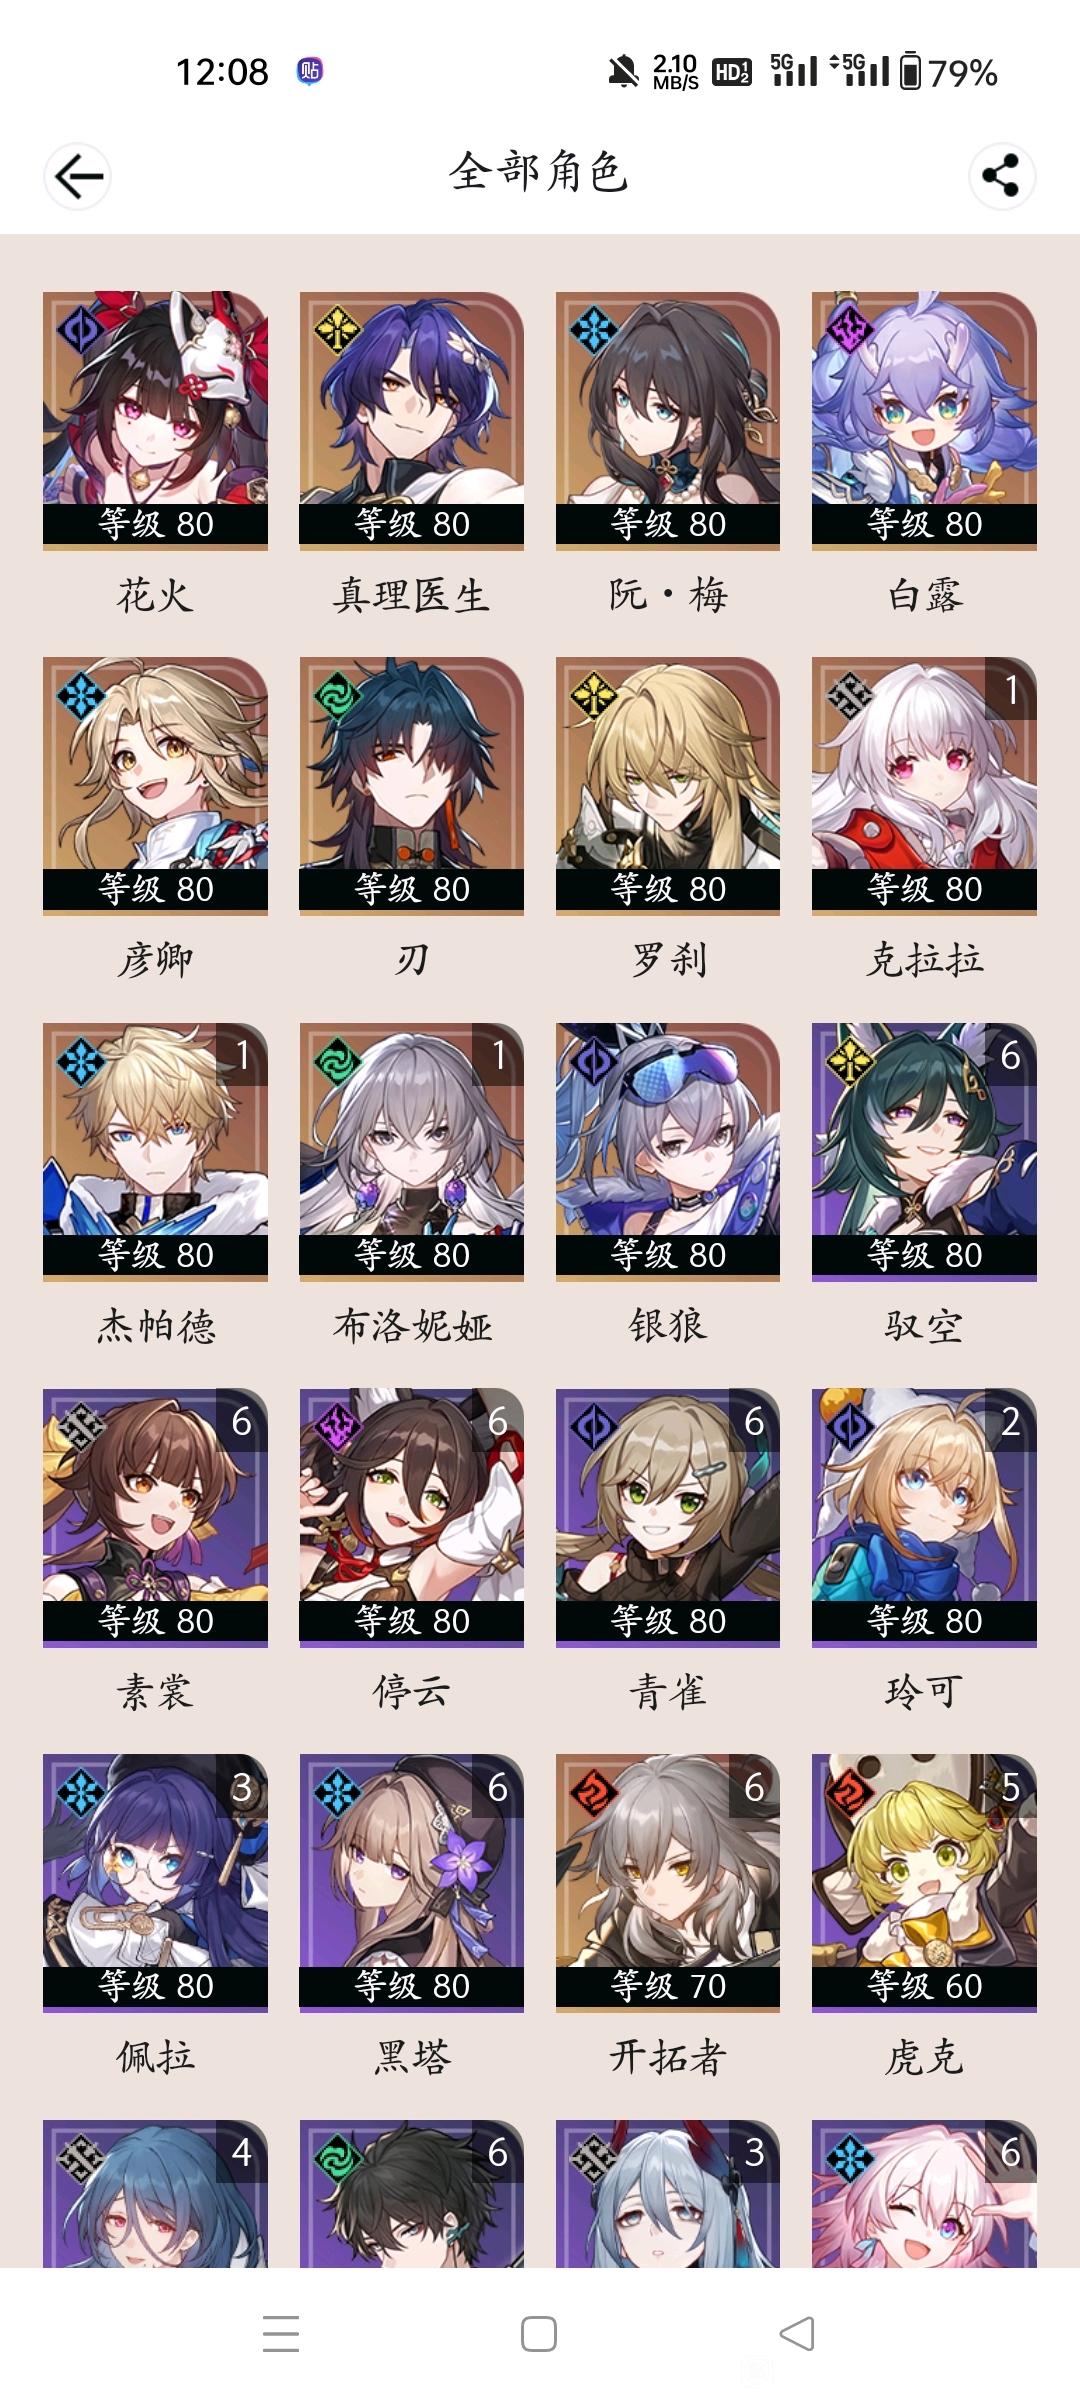1080x2400 pixels.
Task: Open 克拉拉 character portrait
Action: [924, 786]
